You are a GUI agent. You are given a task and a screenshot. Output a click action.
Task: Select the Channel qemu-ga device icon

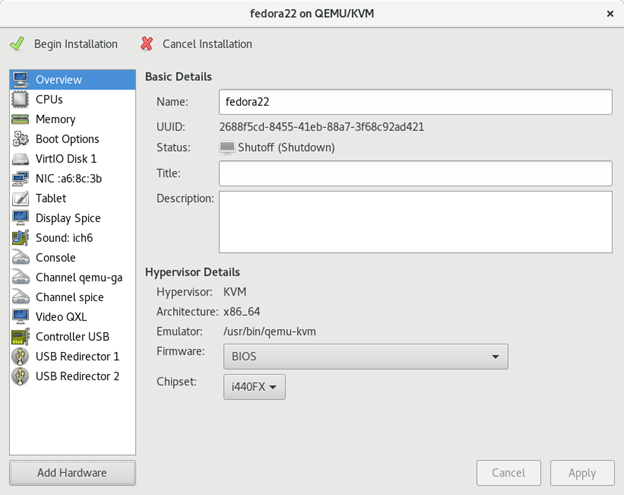(20, 277)
